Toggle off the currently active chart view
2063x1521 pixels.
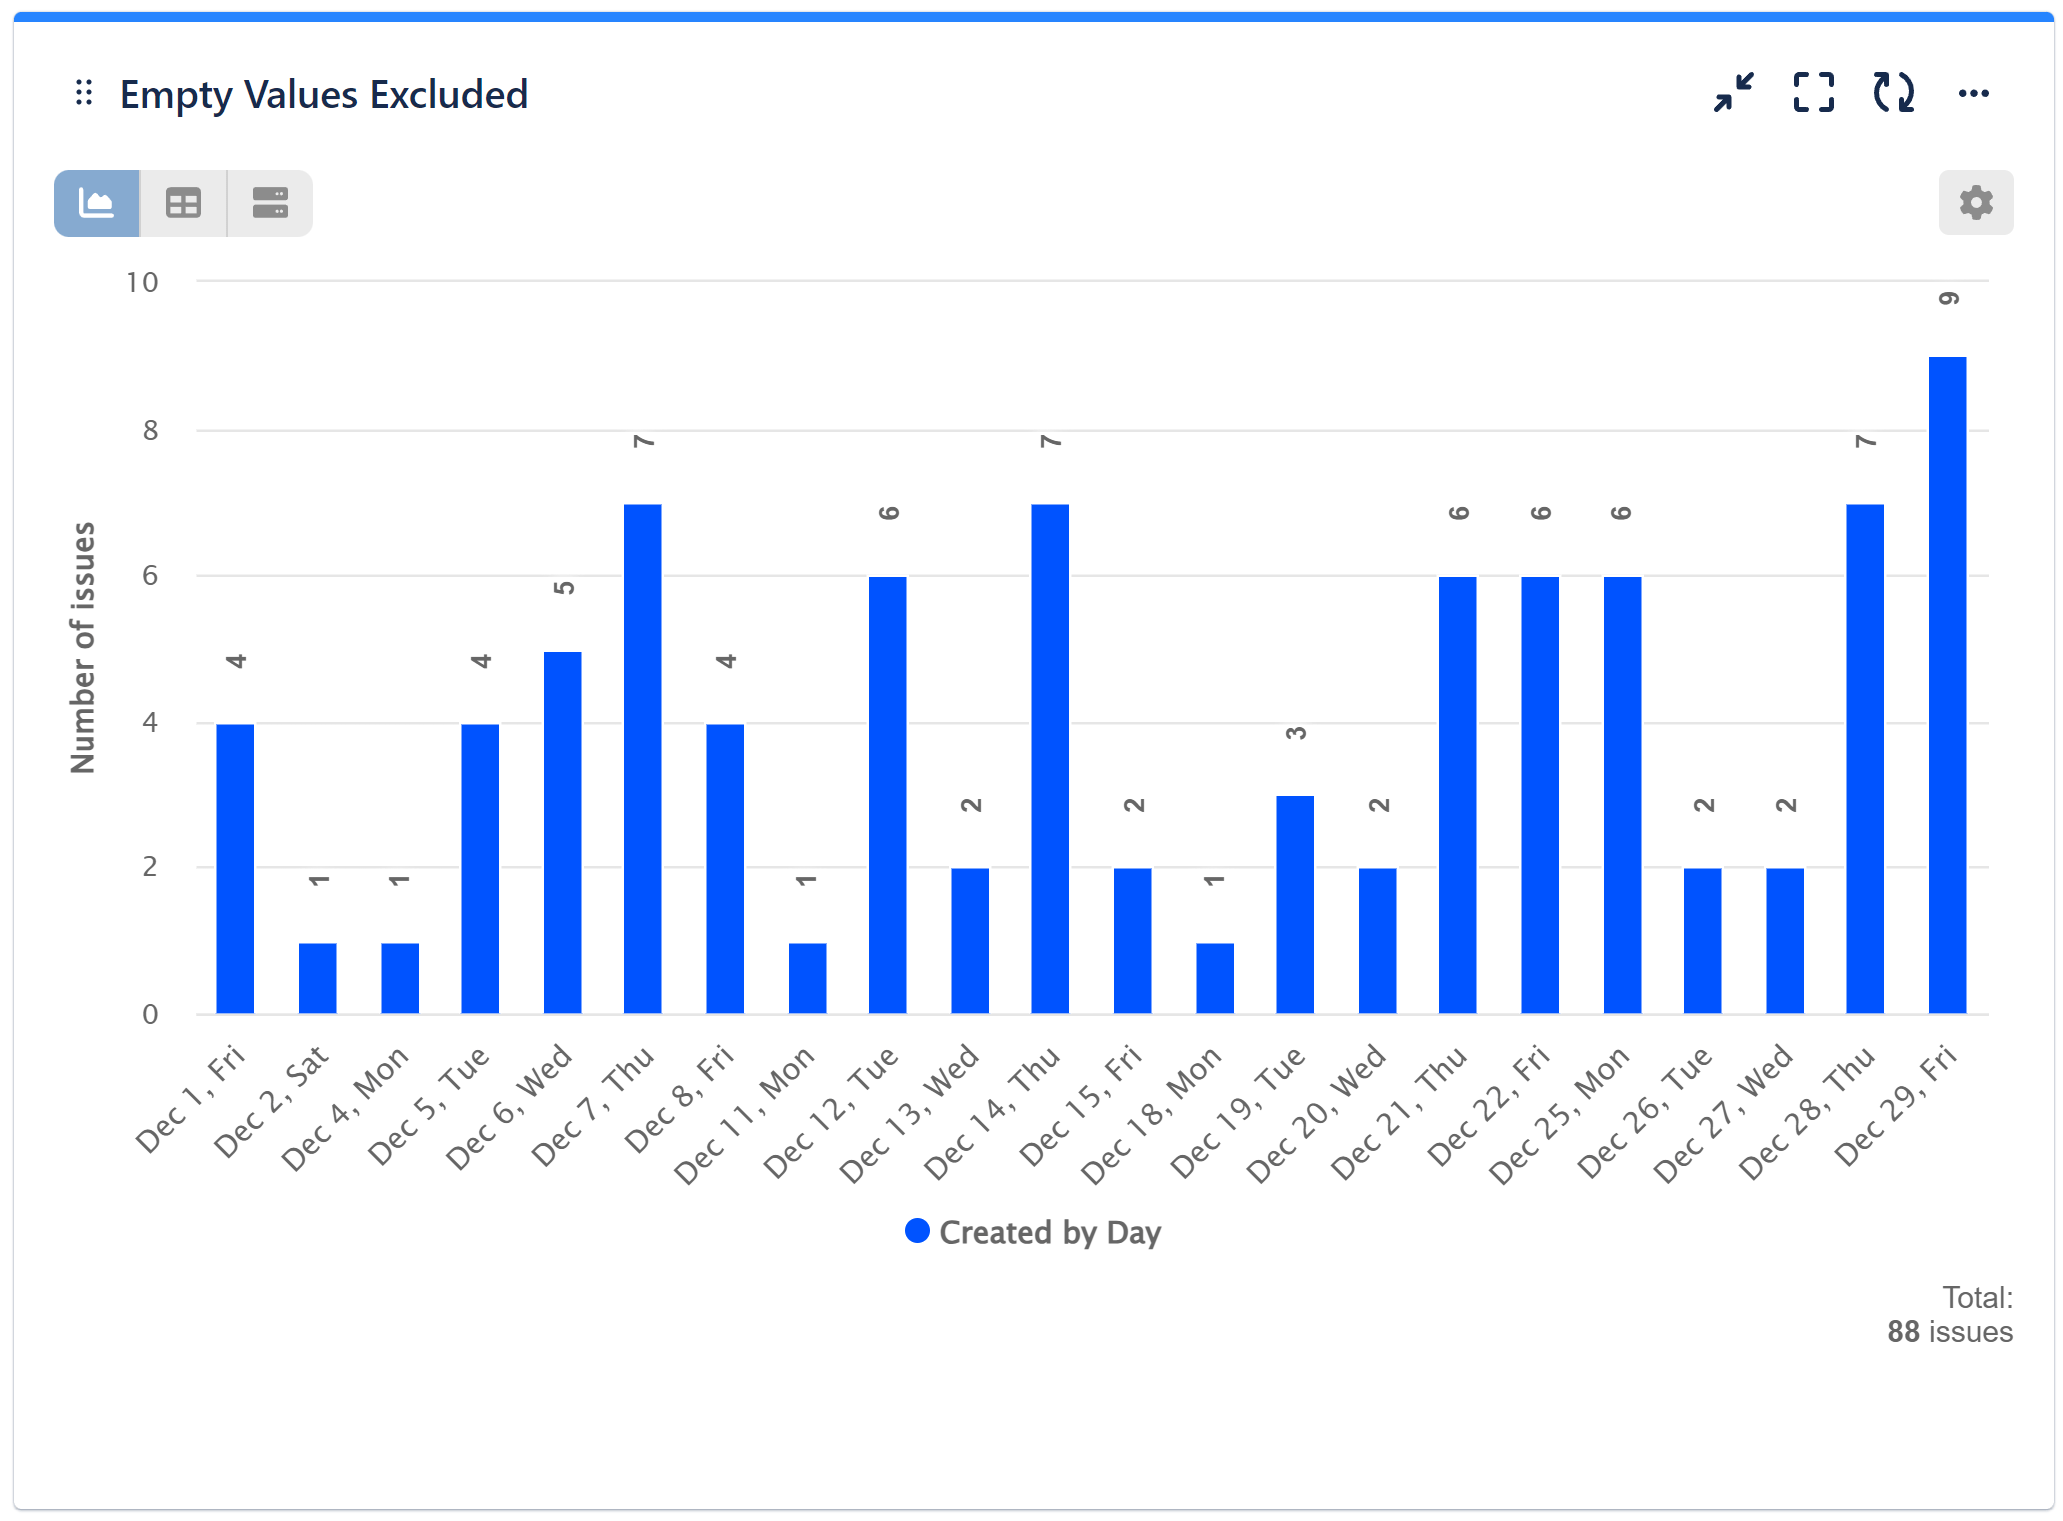(96, 203)
